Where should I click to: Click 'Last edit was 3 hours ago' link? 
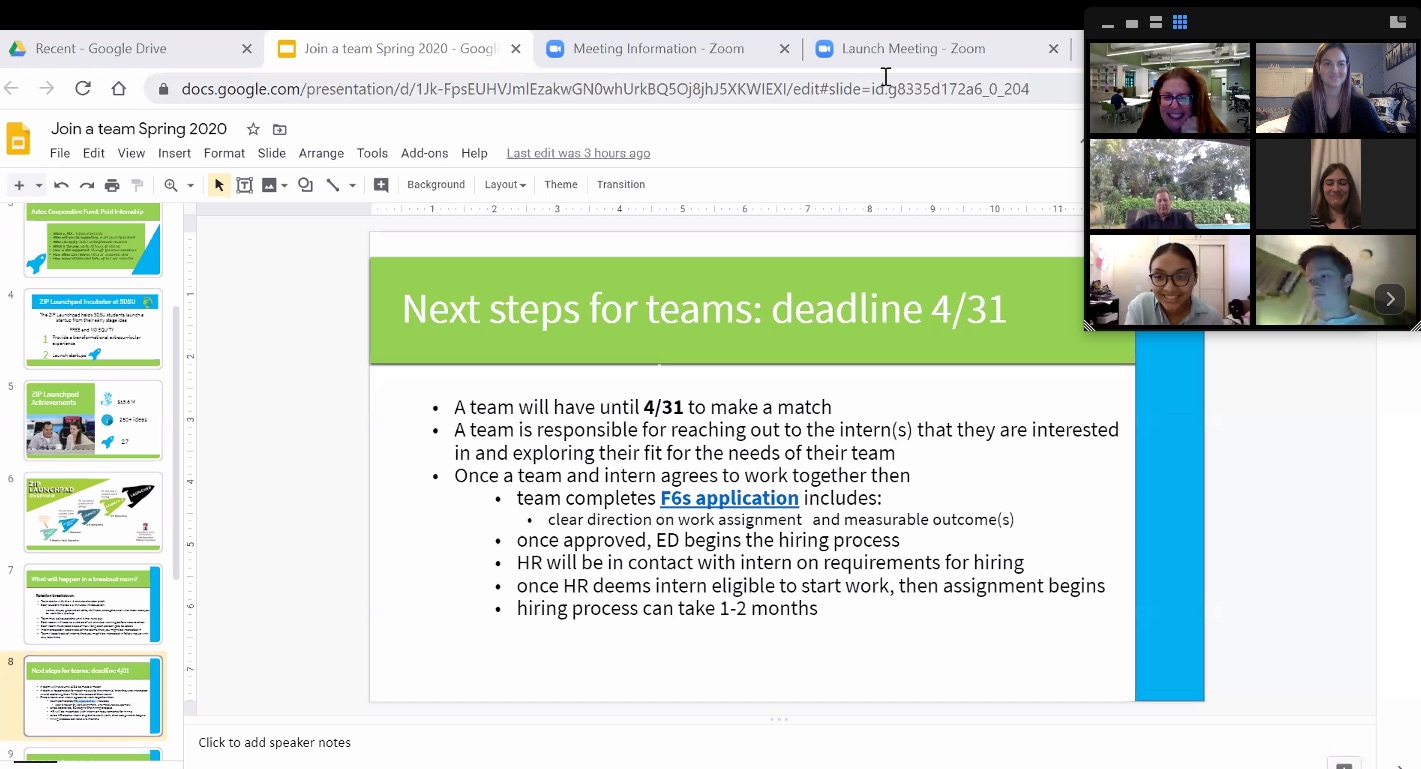pyautogui.click(x=578, y=153)
